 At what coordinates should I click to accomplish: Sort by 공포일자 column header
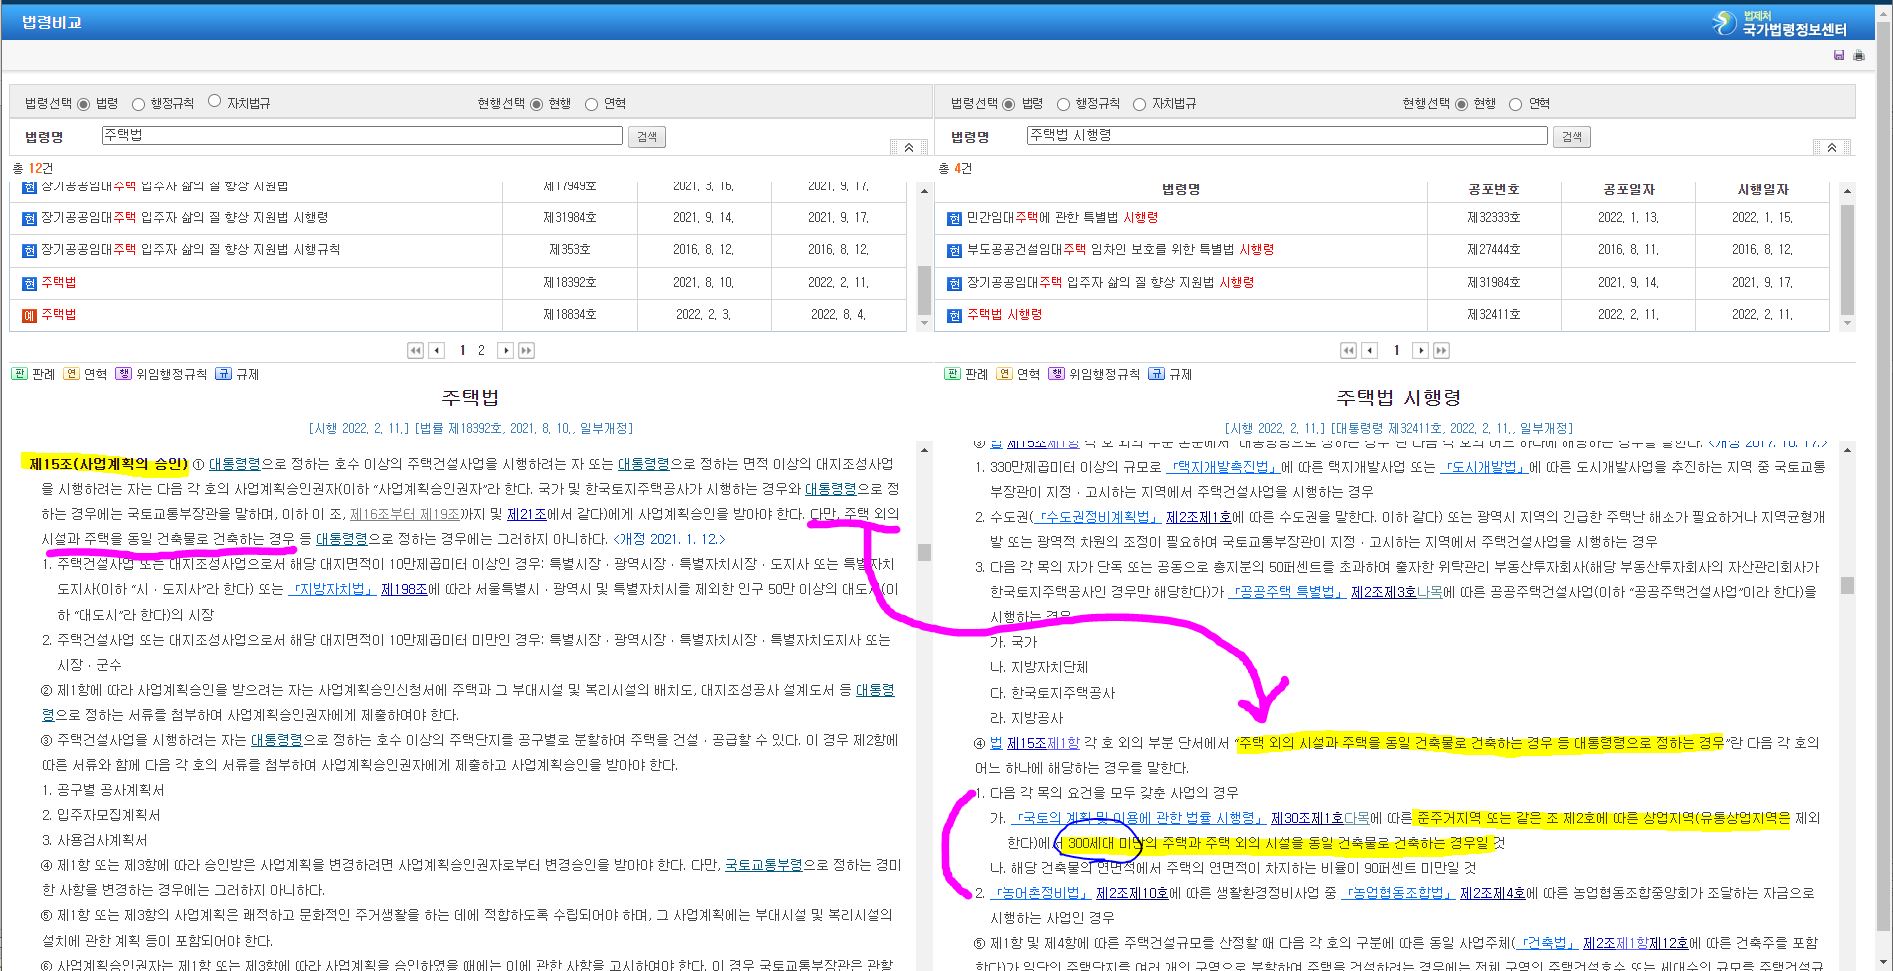(1628, 189)
